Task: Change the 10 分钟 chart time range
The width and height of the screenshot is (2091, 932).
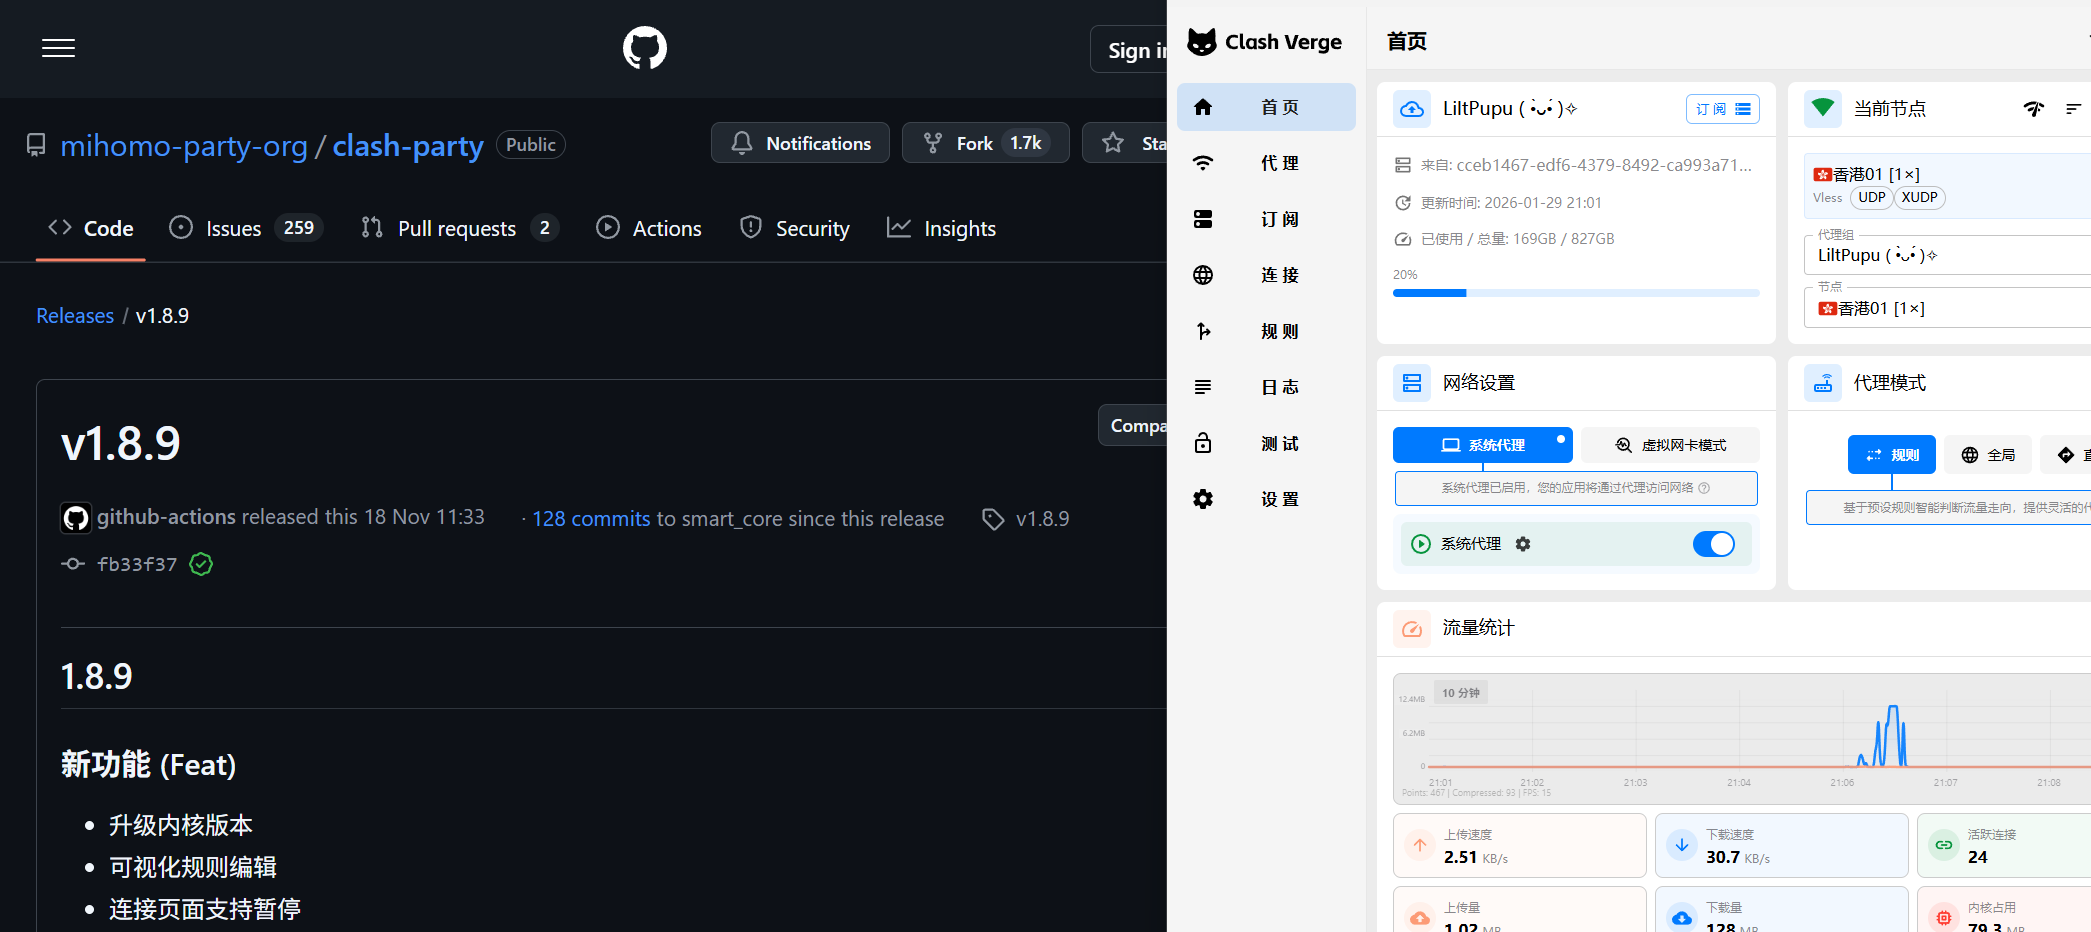Action: pyautogui.click(x=1461, y=693)
